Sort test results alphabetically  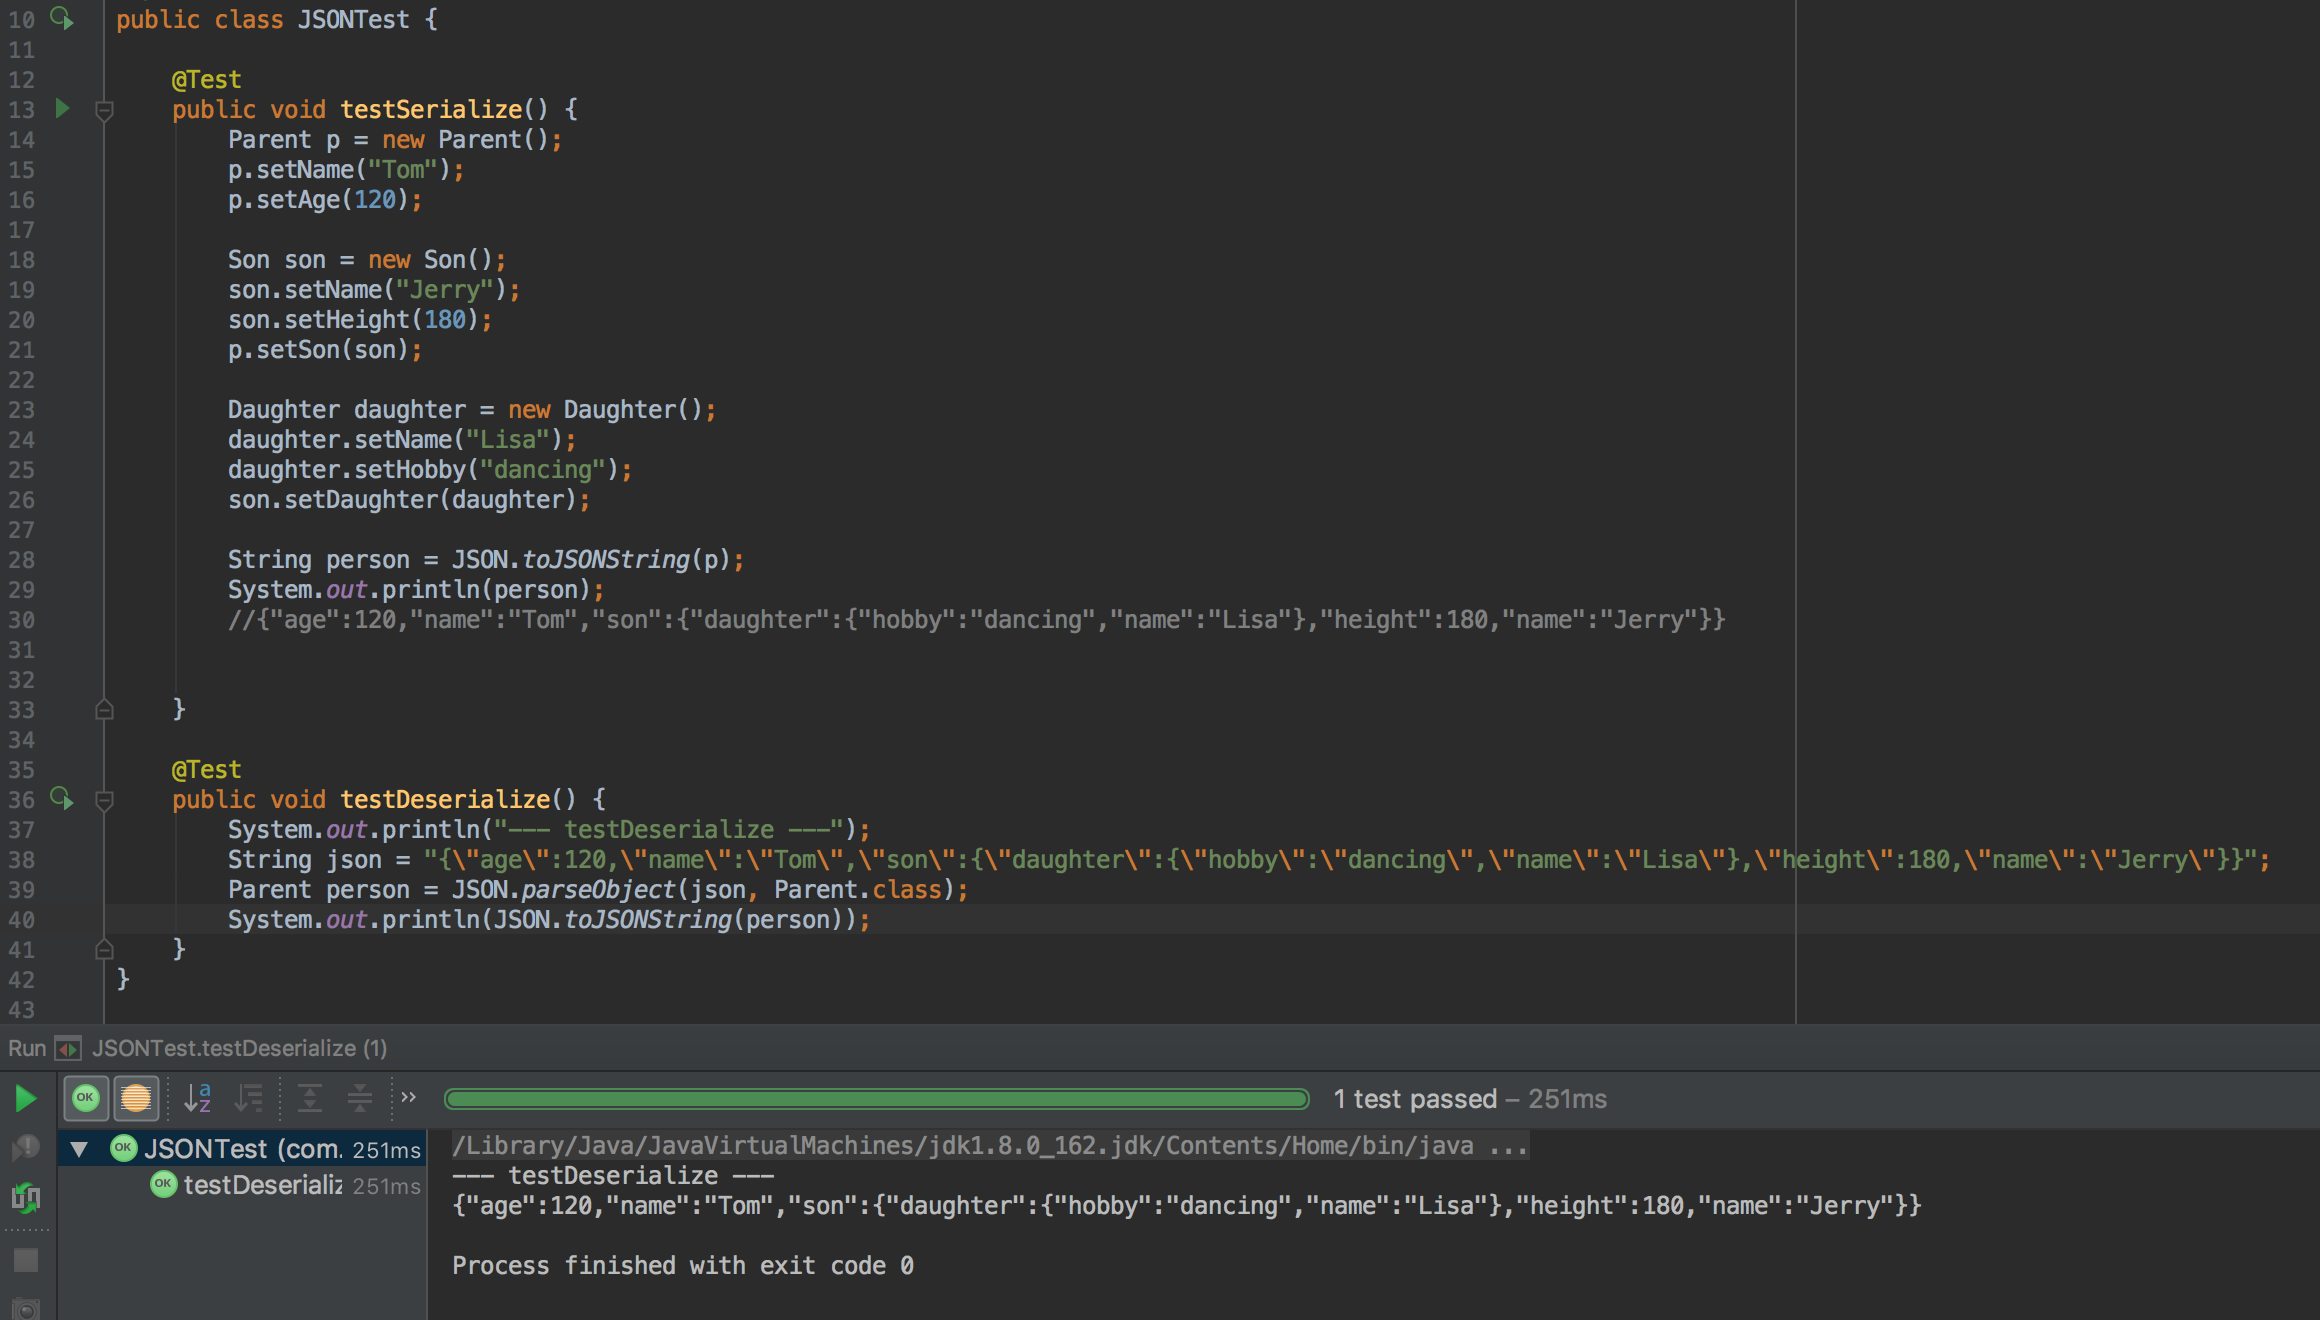[198, 1099]
